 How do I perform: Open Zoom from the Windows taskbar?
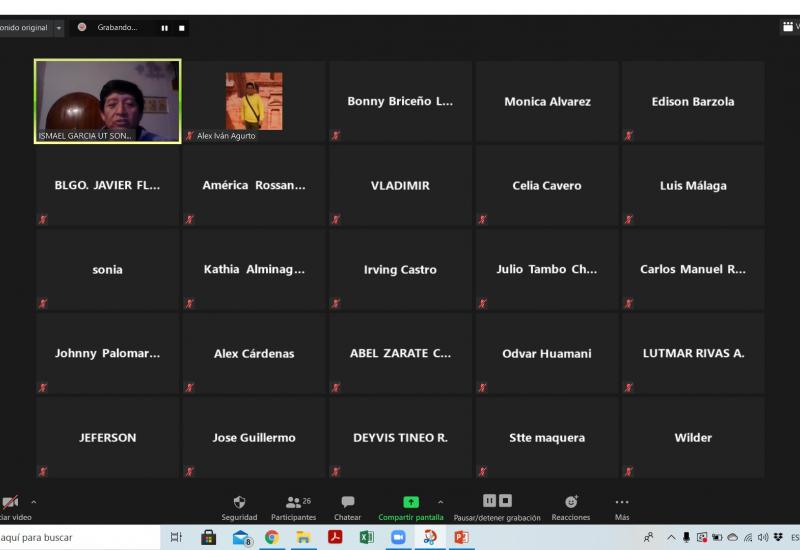(x=398, y=537)
